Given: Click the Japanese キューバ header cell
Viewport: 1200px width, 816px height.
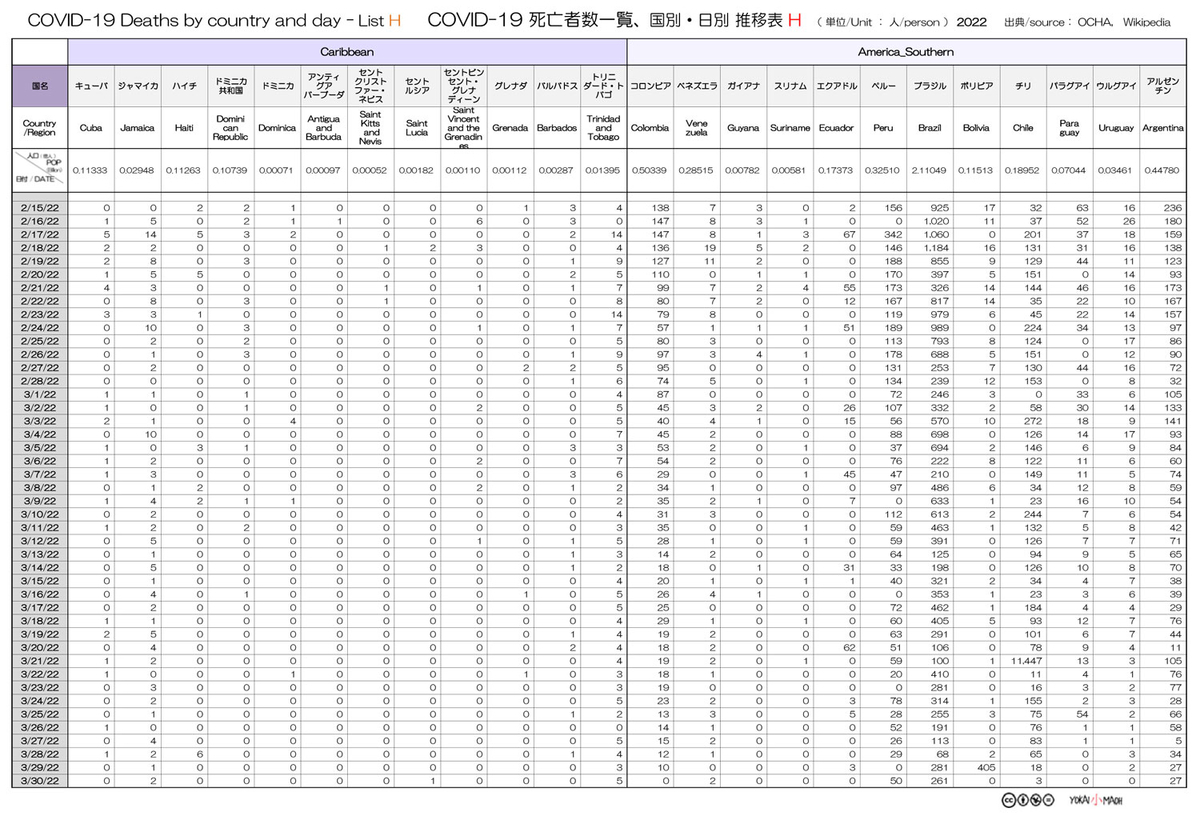Looking at the screenshot, I should coord(91,86).
